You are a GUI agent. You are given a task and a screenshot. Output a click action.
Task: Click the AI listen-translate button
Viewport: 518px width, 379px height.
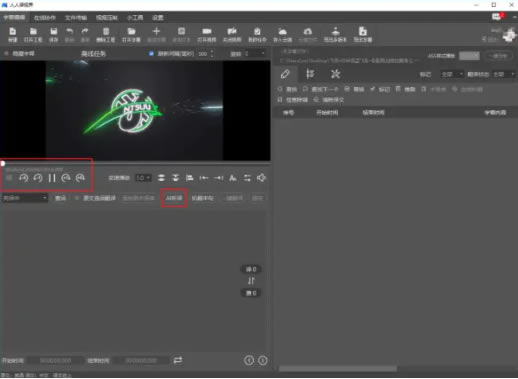click(x=174, y=198)
